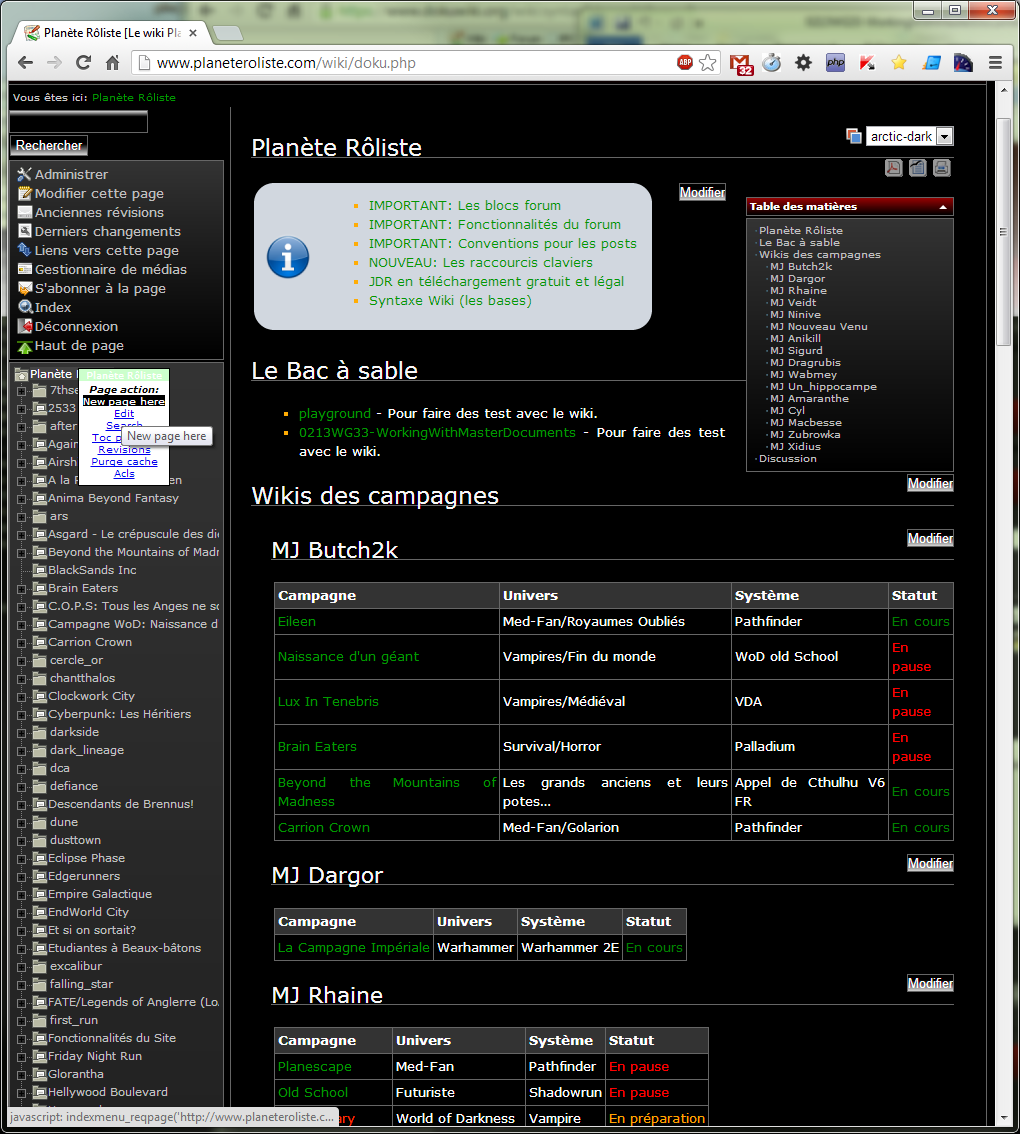Image resolution: width=1020 pixels, height=1134 pixels.
Task: Collapse the Table des matières panel
Action: point(942,207)
